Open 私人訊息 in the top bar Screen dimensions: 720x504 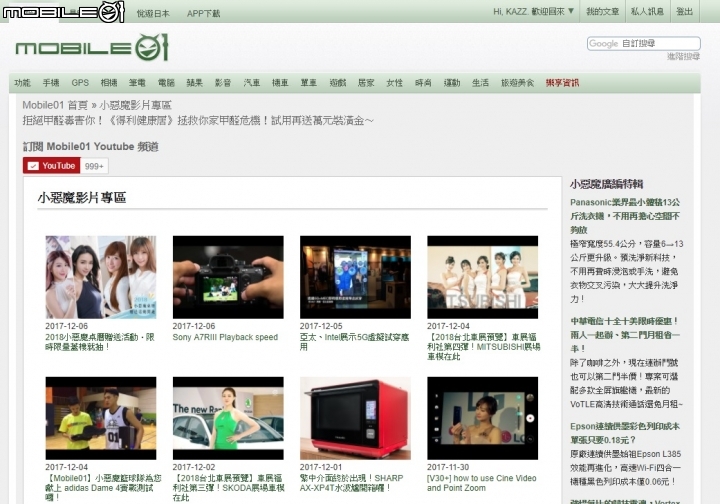[647, 11]
